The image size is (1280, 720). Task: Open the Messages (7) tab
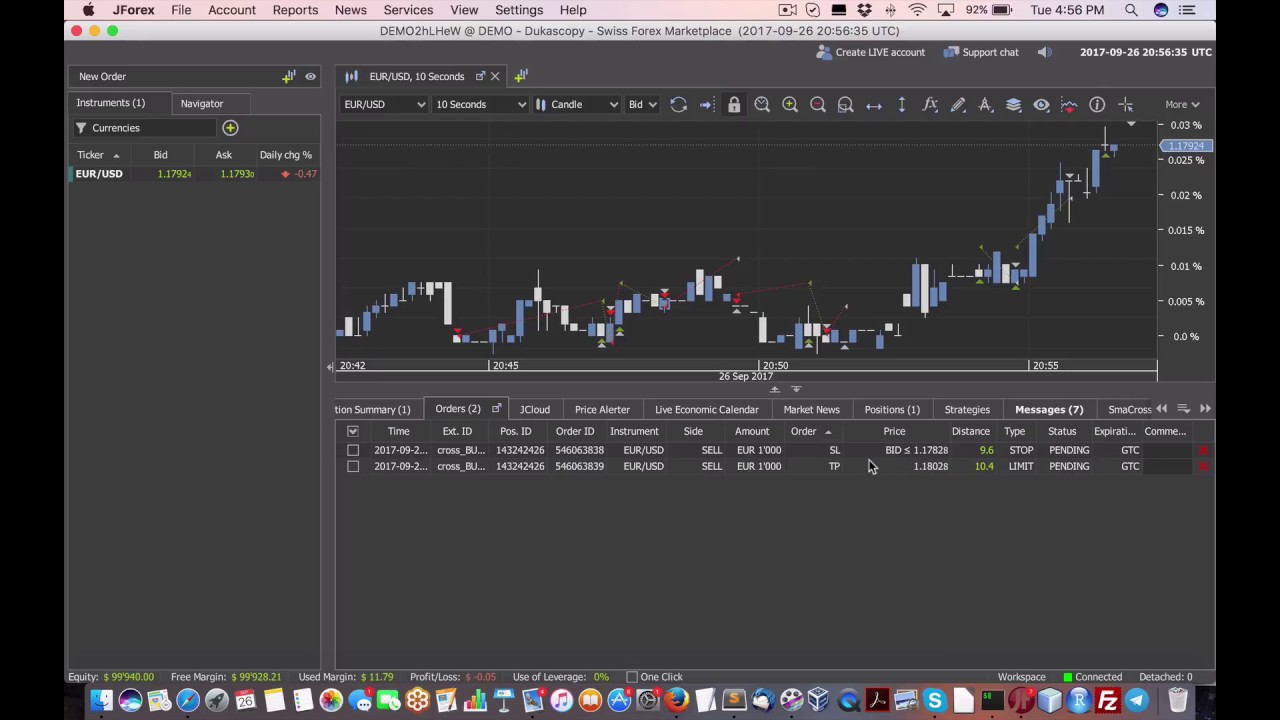(x=1049, y=409)
